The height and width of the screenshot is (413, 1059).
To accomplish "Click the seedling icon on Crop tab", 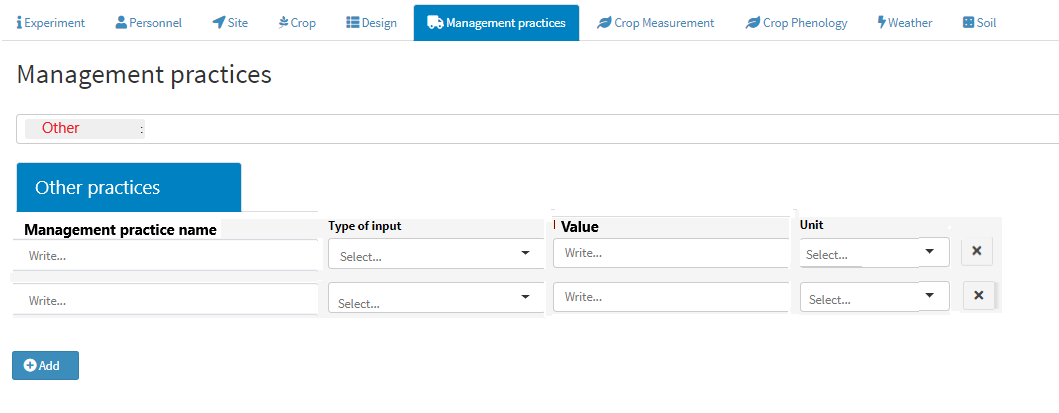I will point(283,22).
